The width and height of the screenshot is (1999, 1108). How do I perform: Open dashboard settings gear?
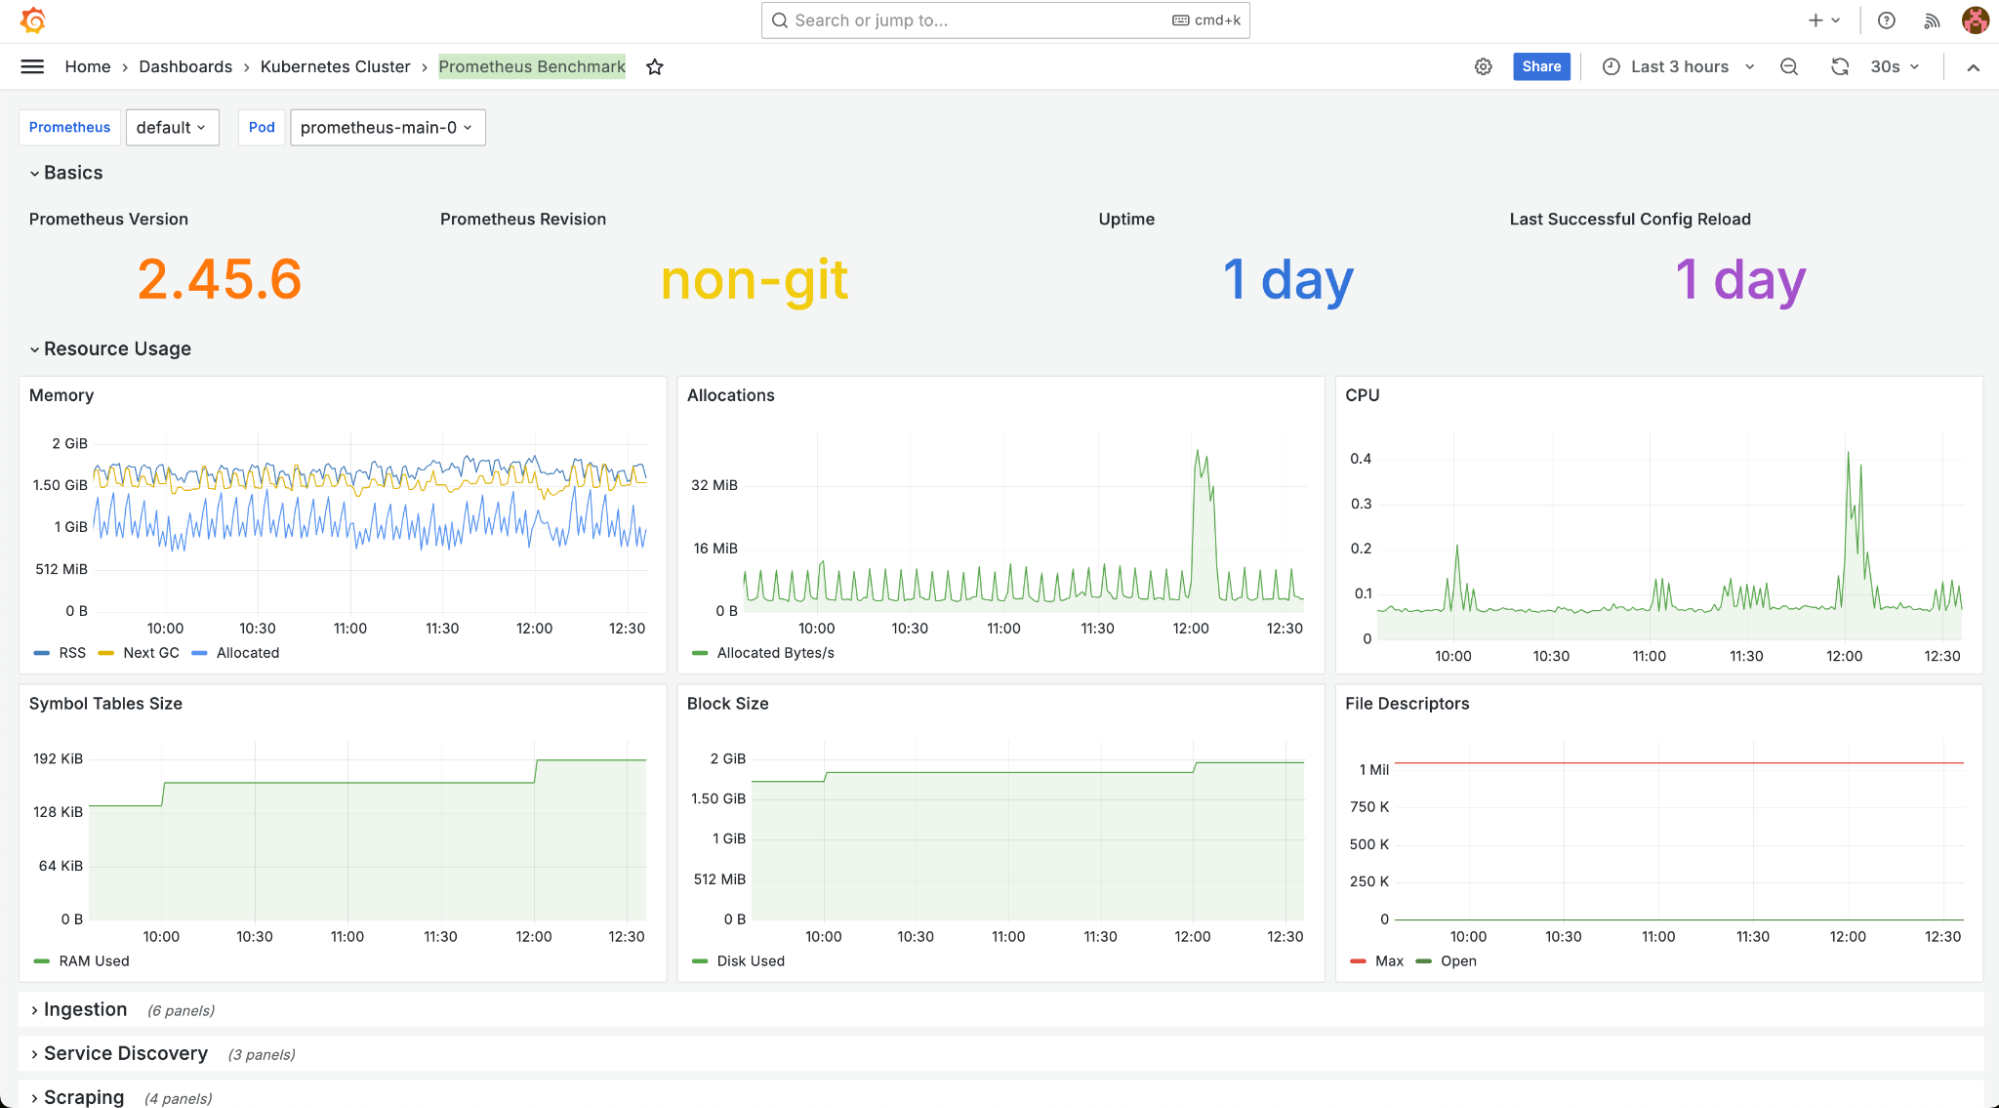point(1483,67)
